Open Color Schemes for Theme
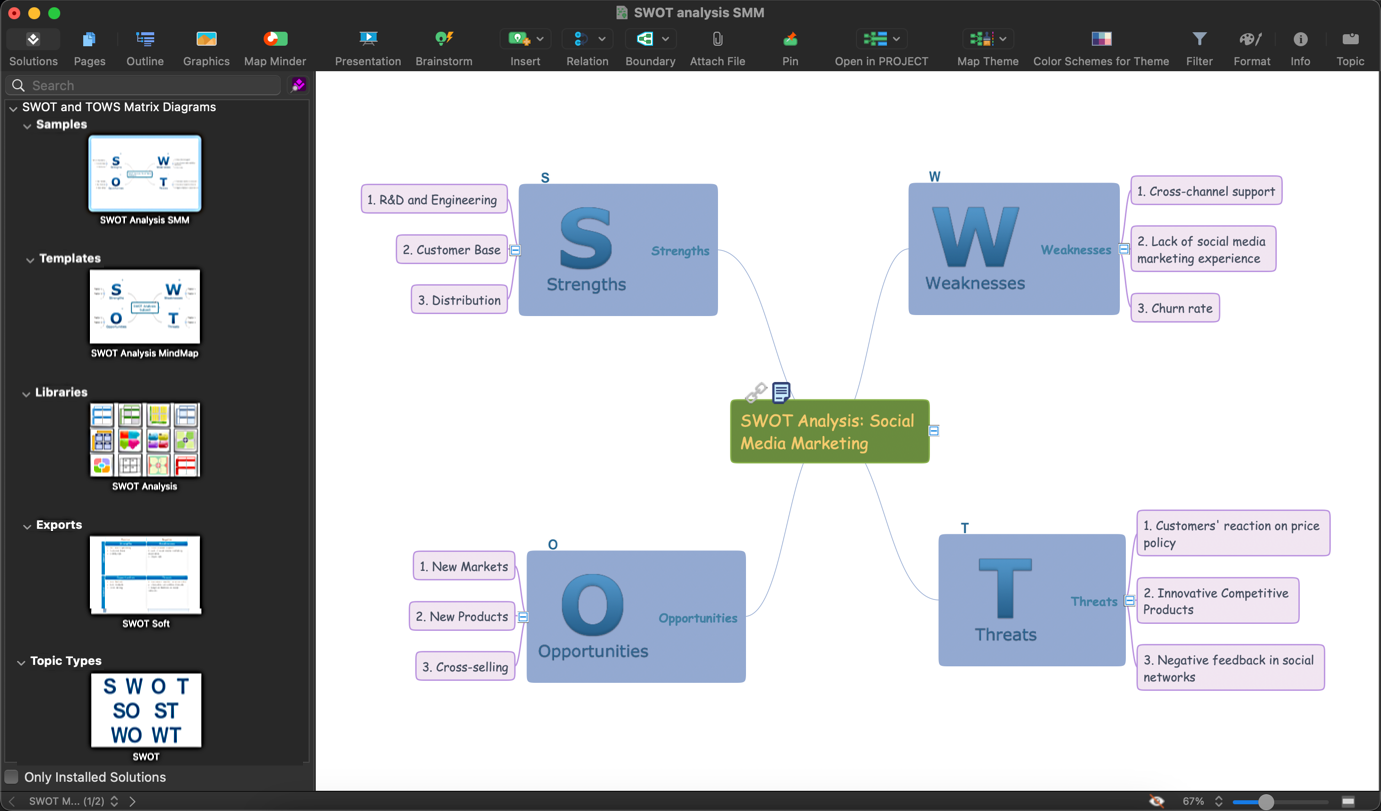 (1101, 47)
